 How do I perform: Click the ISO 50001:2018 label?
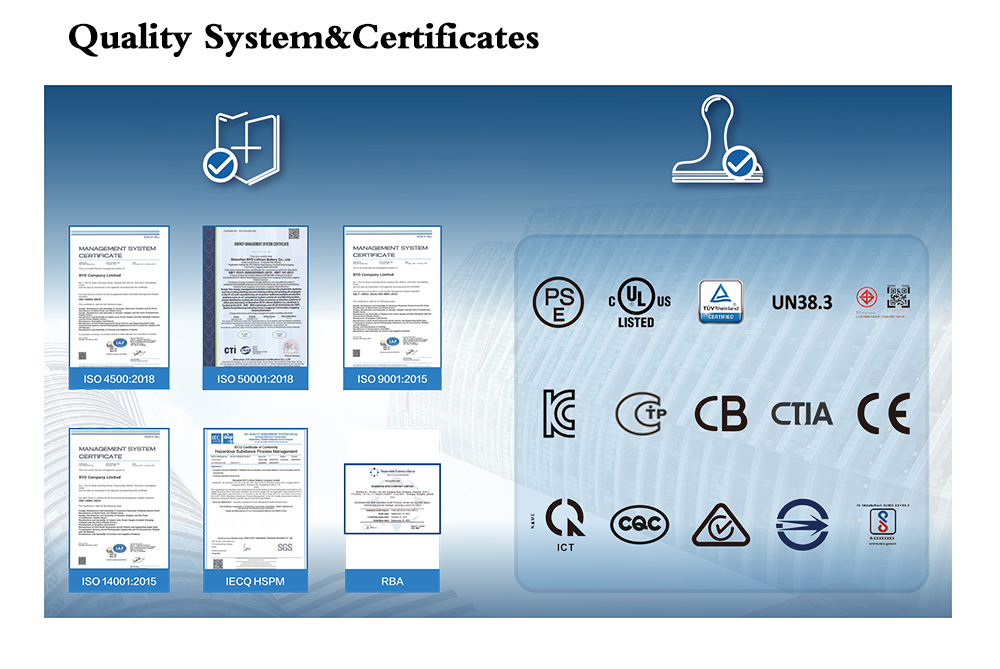coord(255,379)
